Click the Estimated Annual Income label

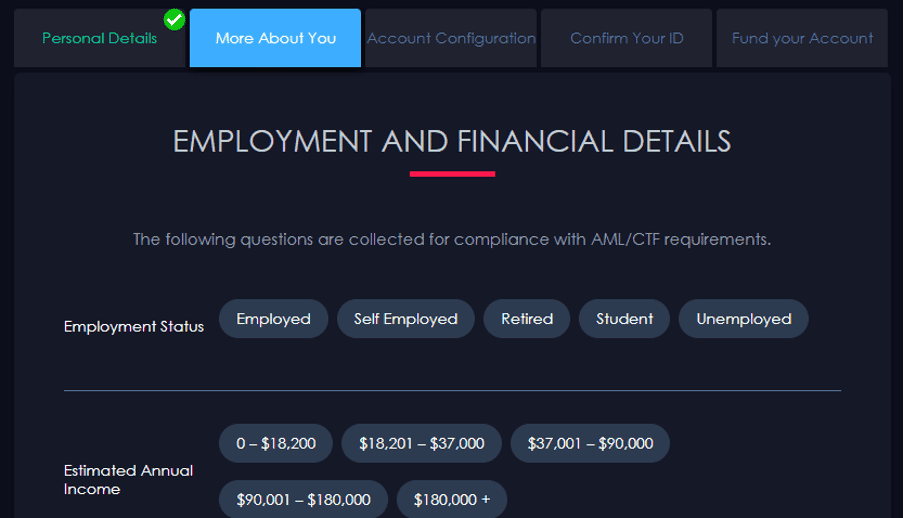point(129,480)
